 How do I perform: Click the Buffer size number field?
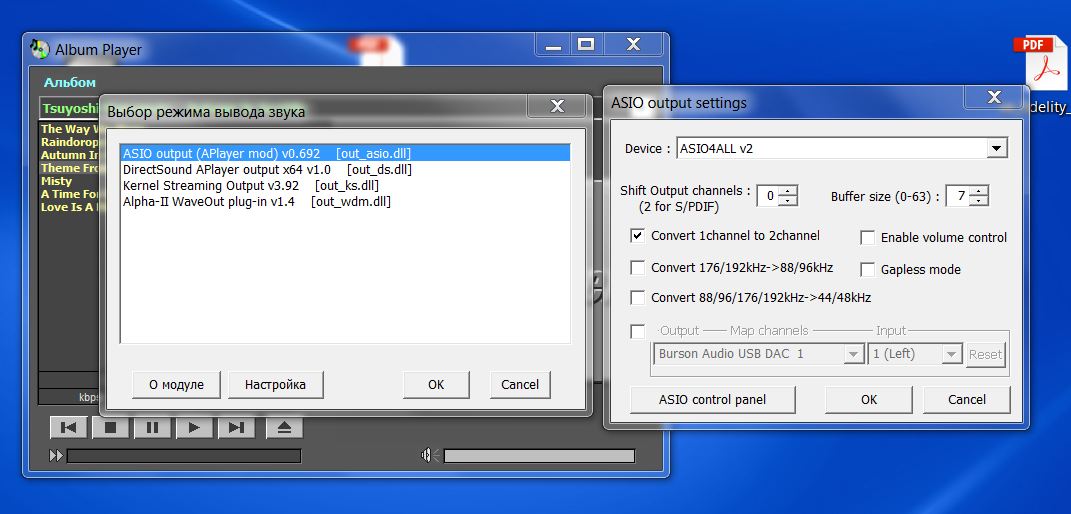click(959, 196)
